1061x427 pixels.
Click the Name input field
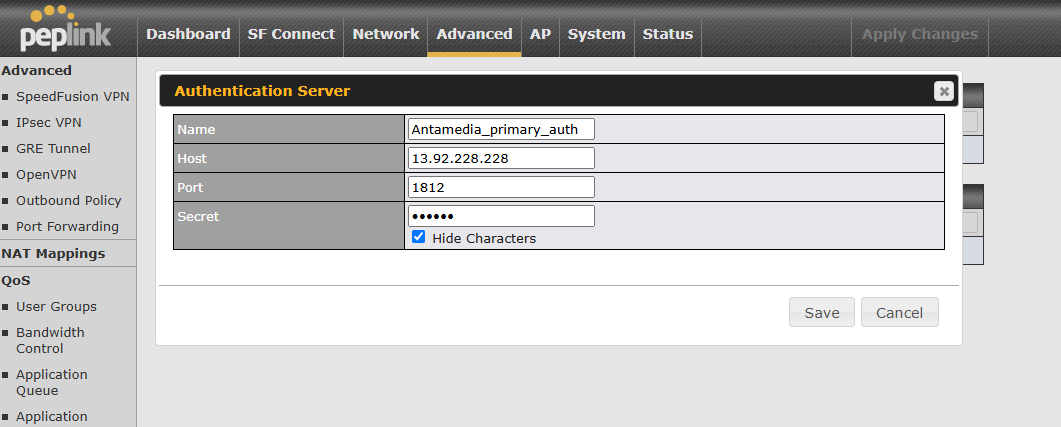click(501, 129)
